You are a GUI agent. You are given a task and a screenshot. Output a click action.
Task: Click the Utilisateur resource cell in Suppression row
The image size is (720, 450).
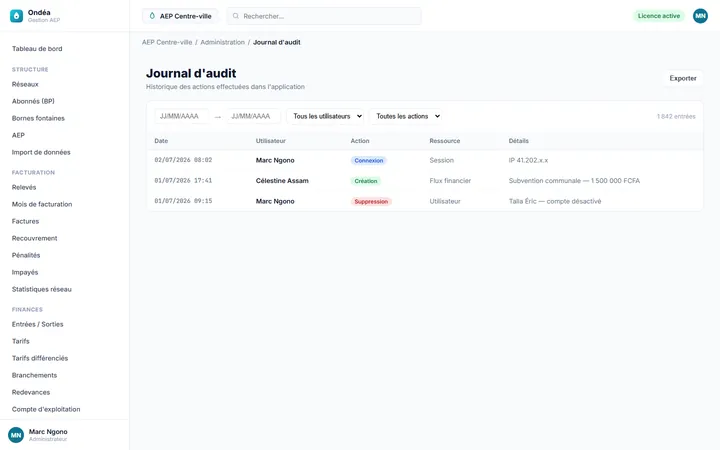point(445,201)
